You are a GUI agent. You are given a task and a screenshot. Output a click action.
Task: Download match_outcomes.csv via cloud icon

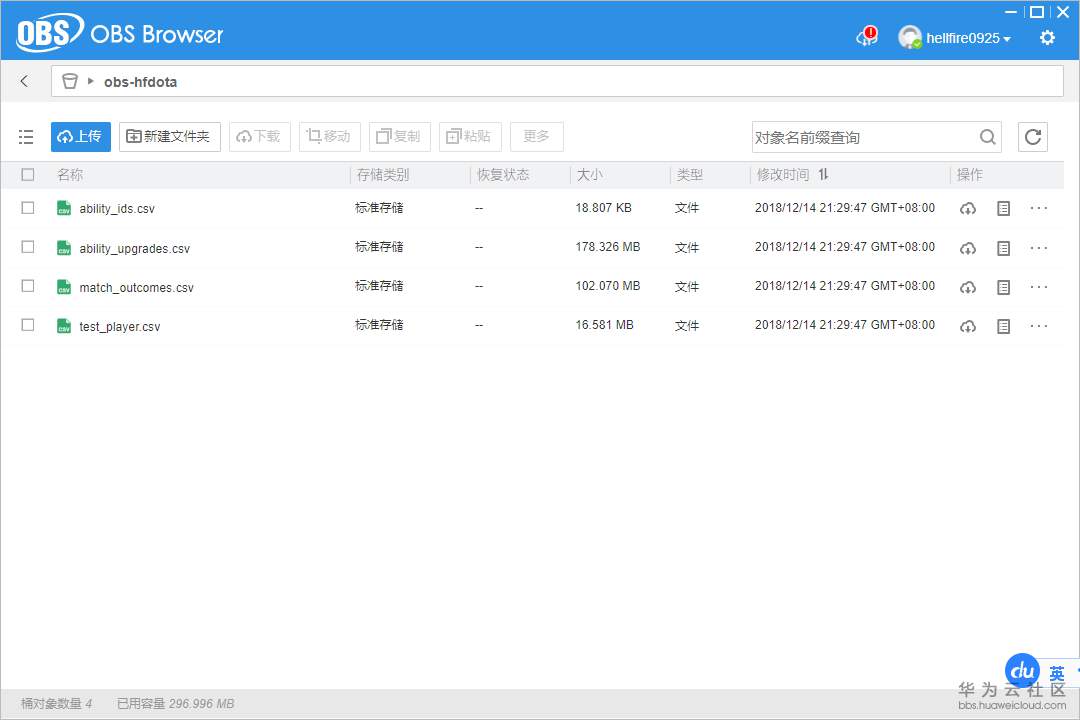[968, 287]
